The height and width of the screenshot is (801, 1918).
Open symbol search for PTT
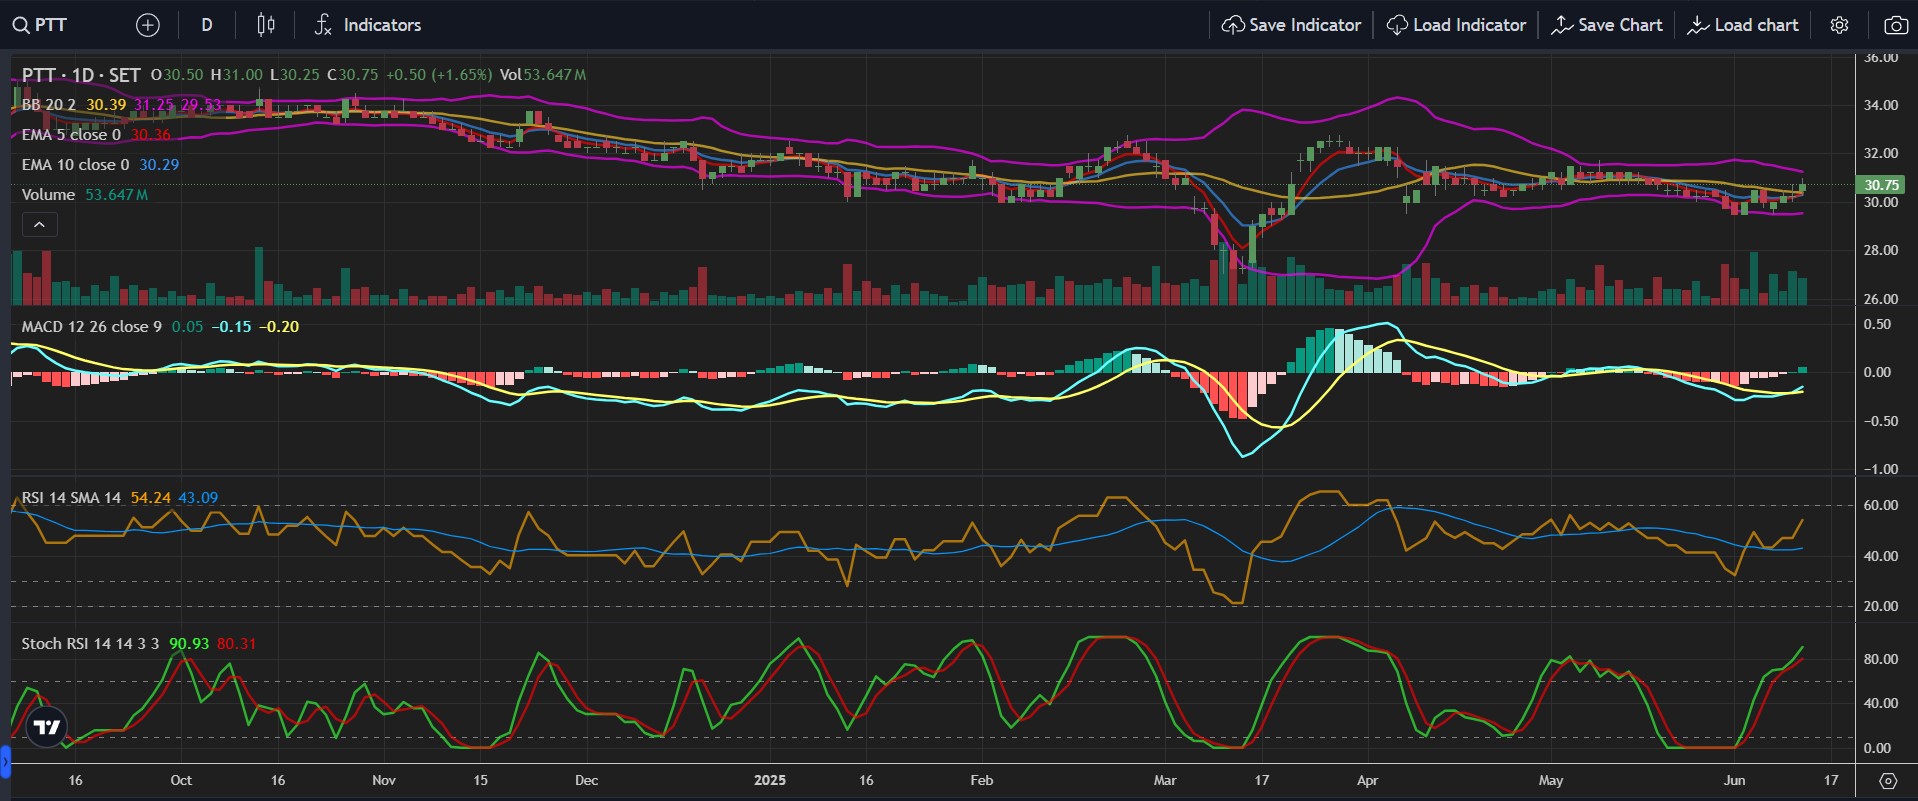(40, 25)
